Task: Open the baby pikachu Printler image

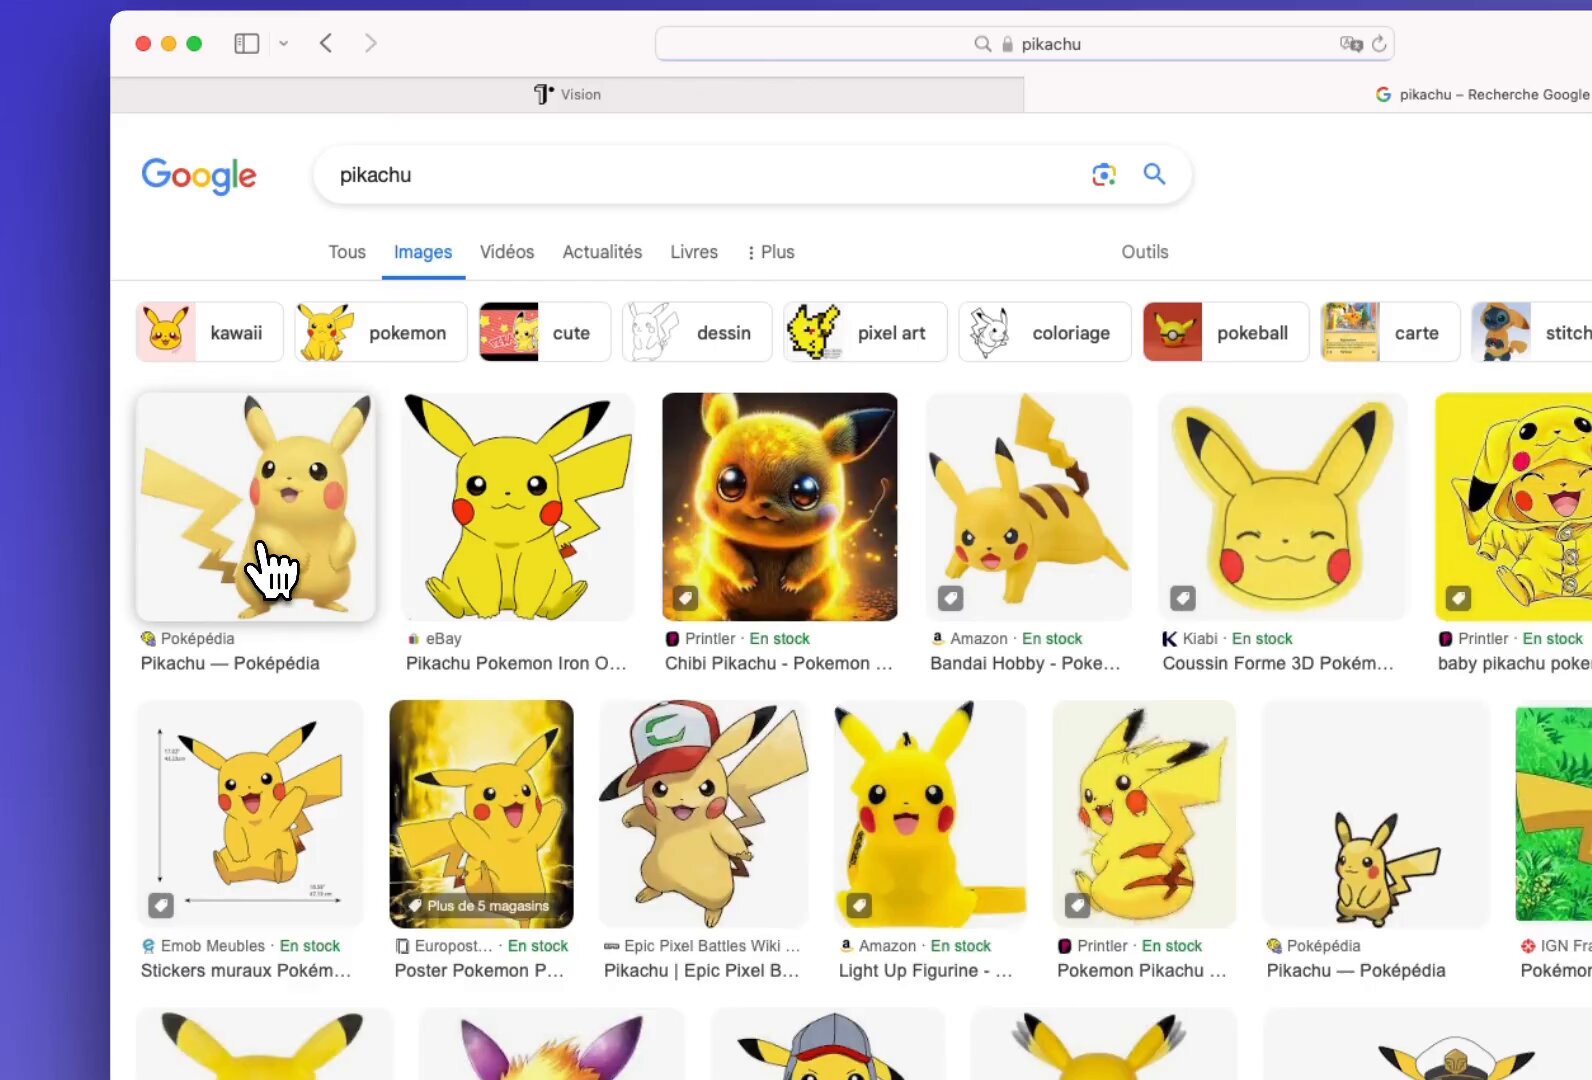Action: coord(1514,507)
